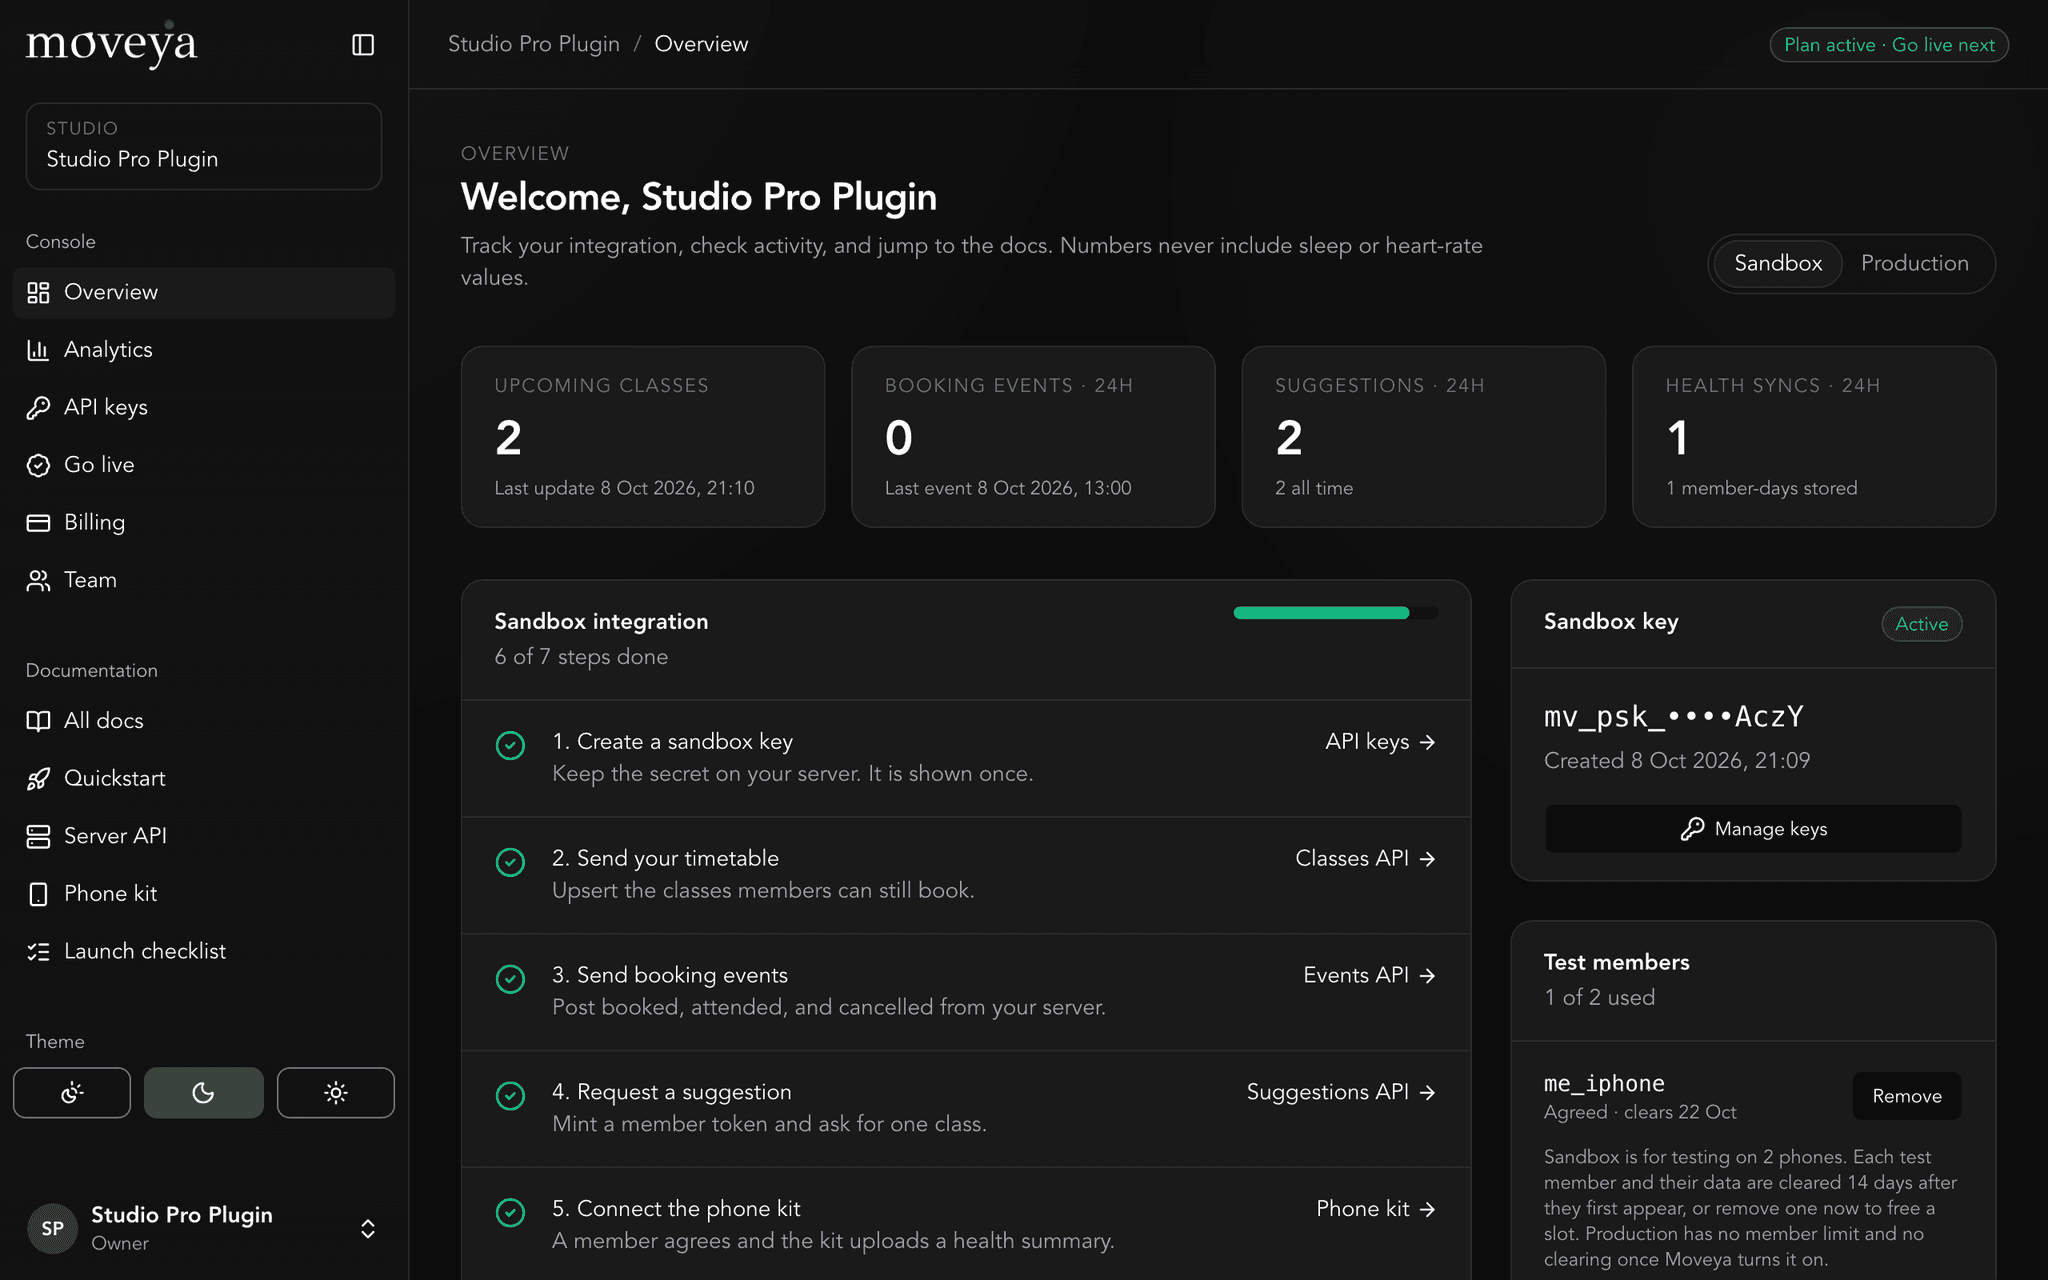Screen dimensions: 2048x1280
Task: Click the green check beside Send booking events
Action: [x=510, y=978]
